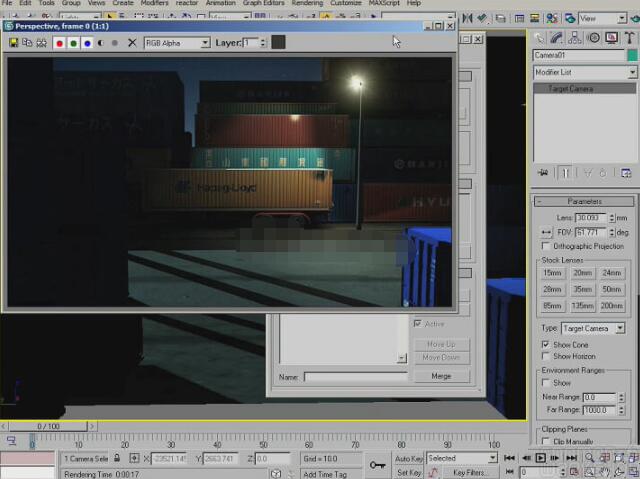
Task: Save the rendered bitmap in frame window
Action: click(13, 43)
